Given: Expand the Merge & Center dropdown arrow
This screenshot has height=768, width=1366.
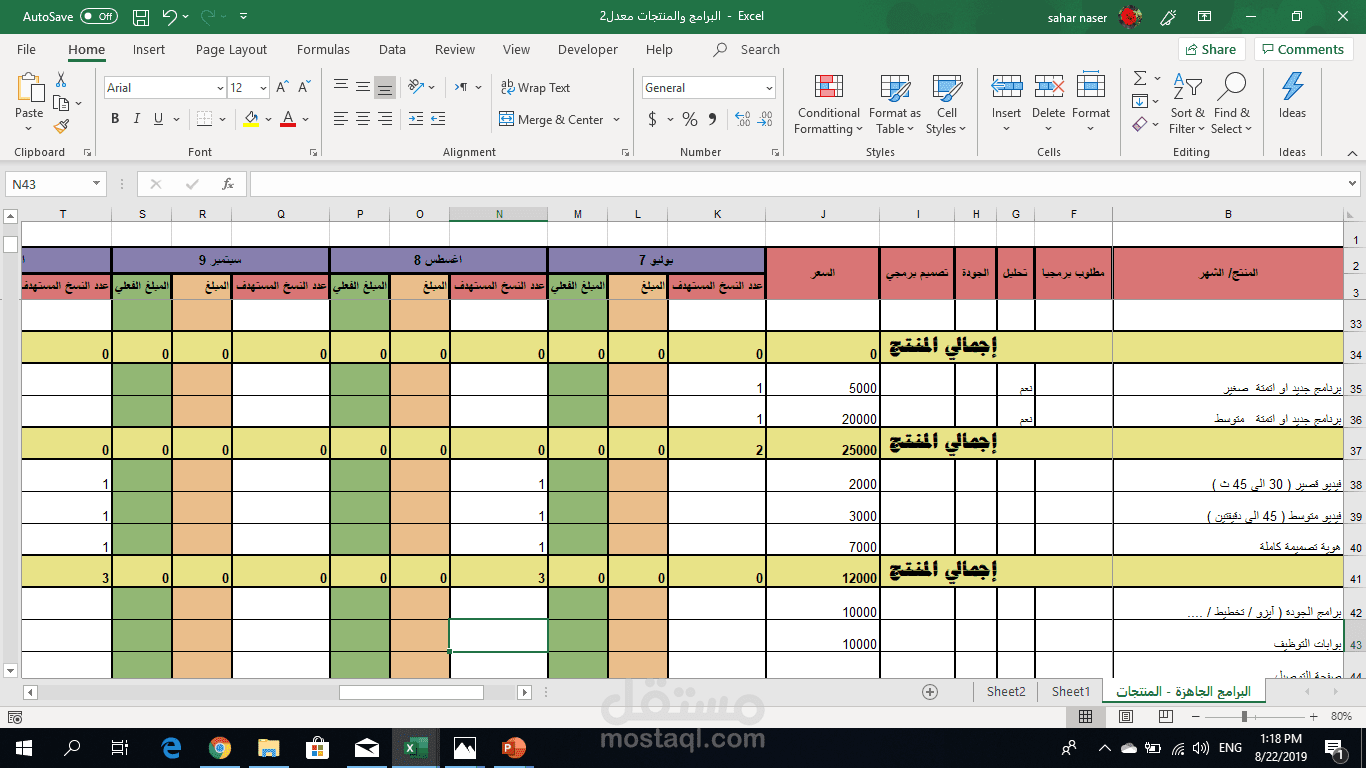Looking at the screenshot, I should (616, 120).
